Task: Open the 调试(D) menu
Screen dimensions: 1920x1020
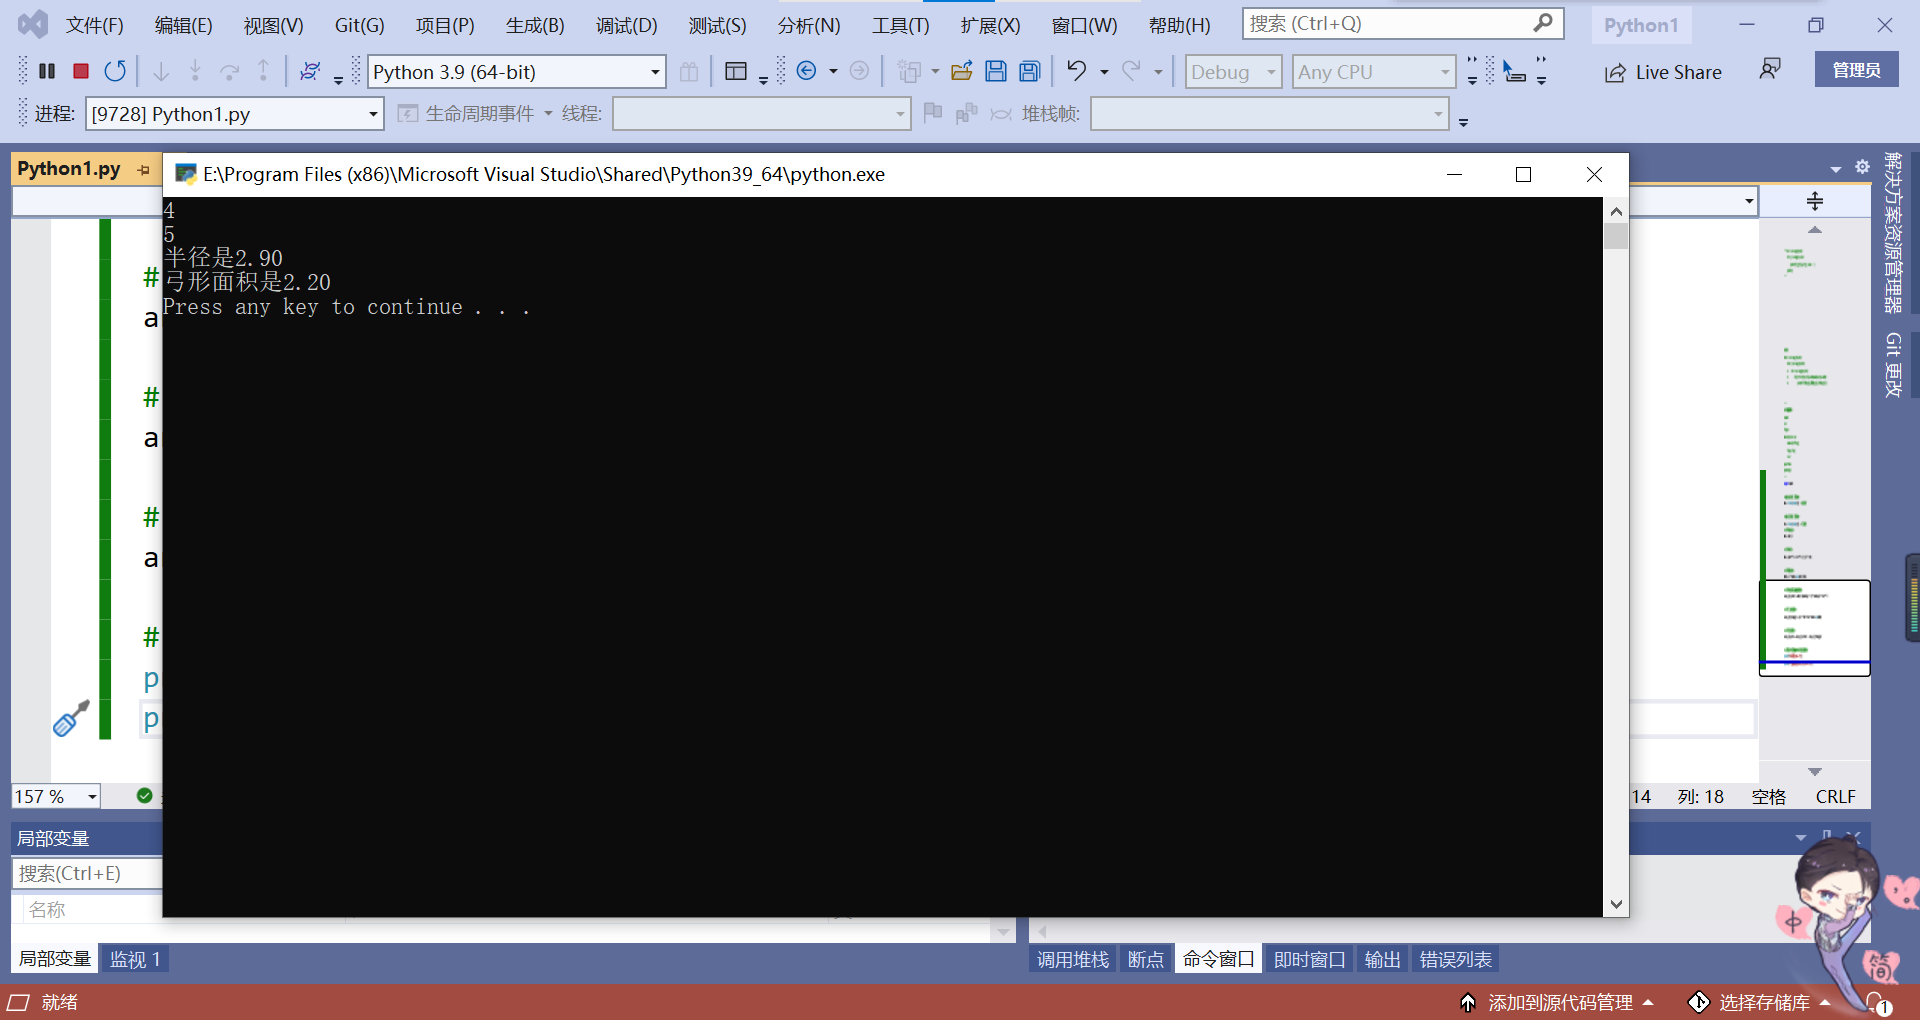Action: click(x=626, y=24)
